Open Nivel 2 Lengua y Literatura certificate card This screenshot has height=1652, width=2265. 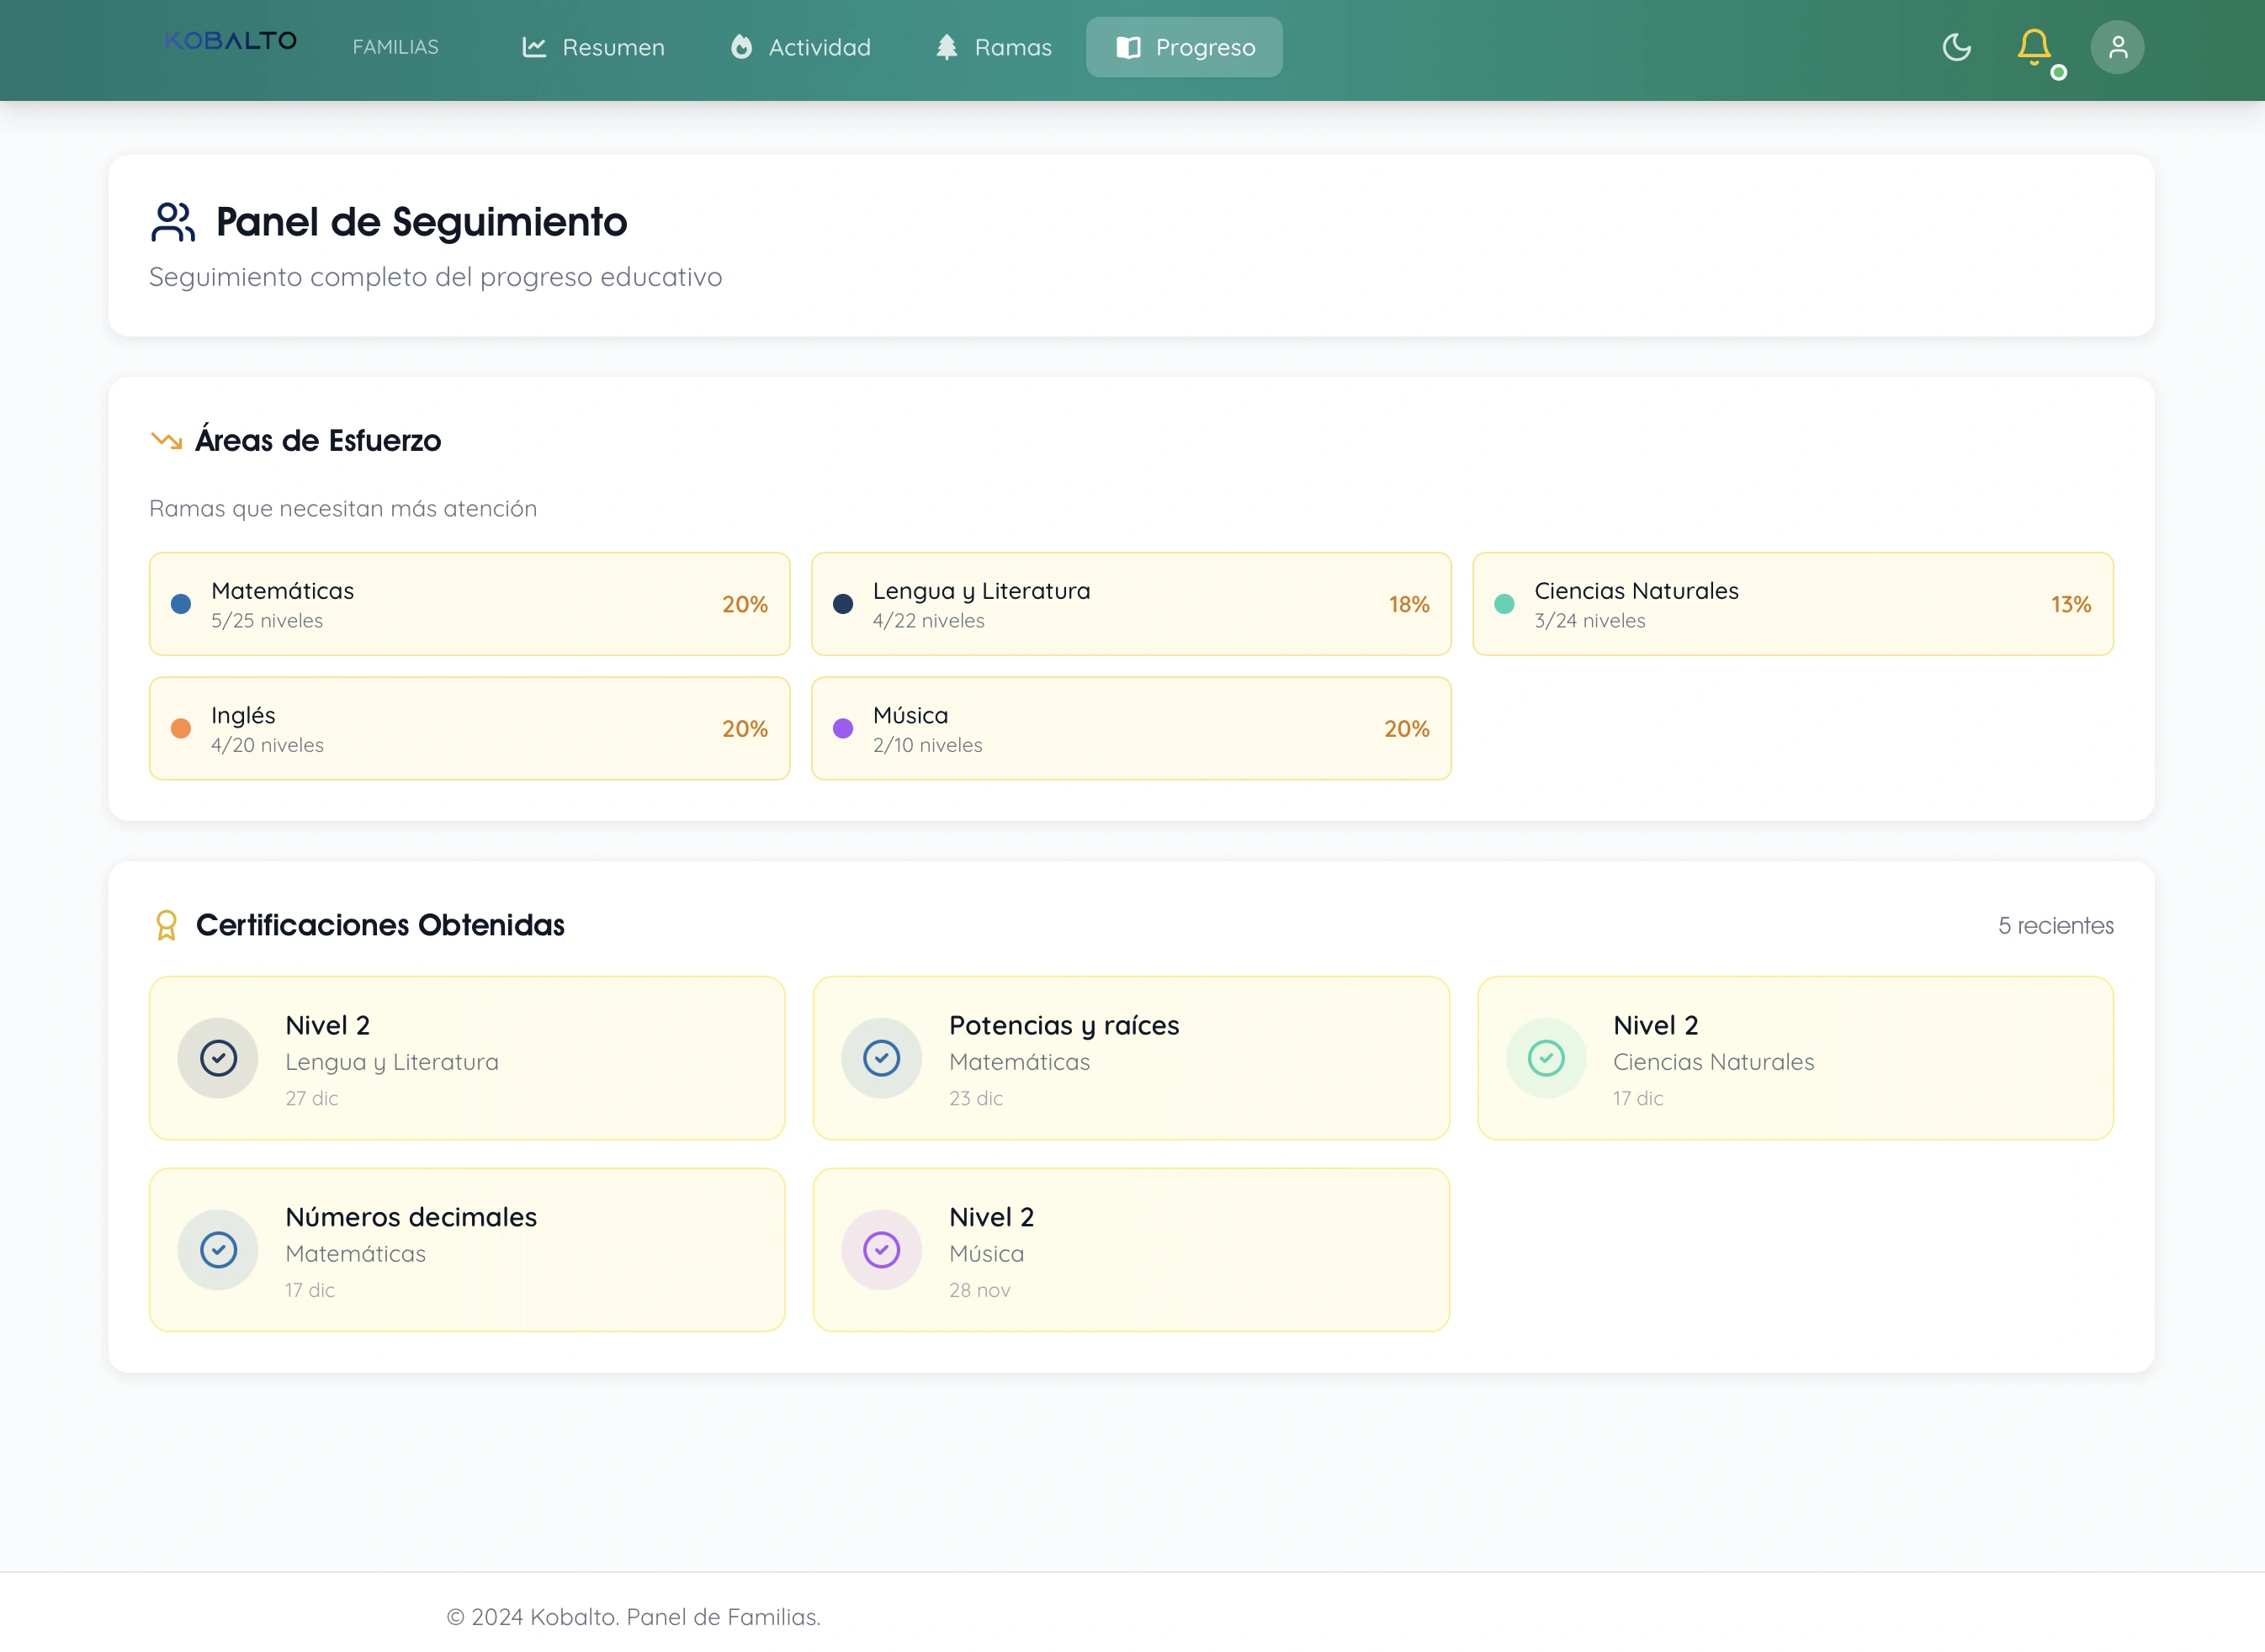pyautogui.click(x=467, y=1058)
